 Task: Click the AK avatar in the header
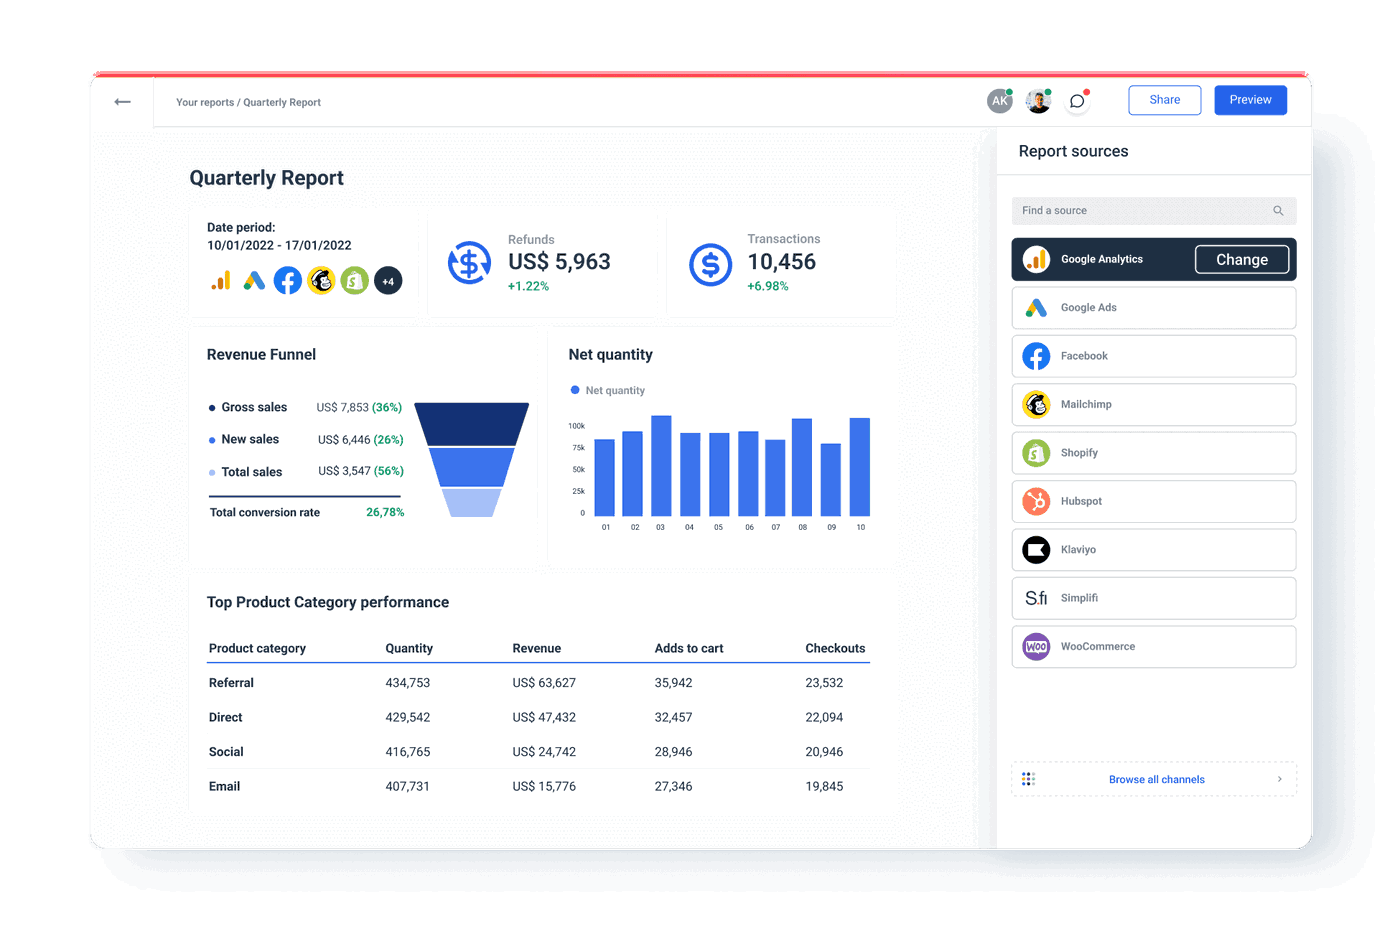click(1000, 100)
